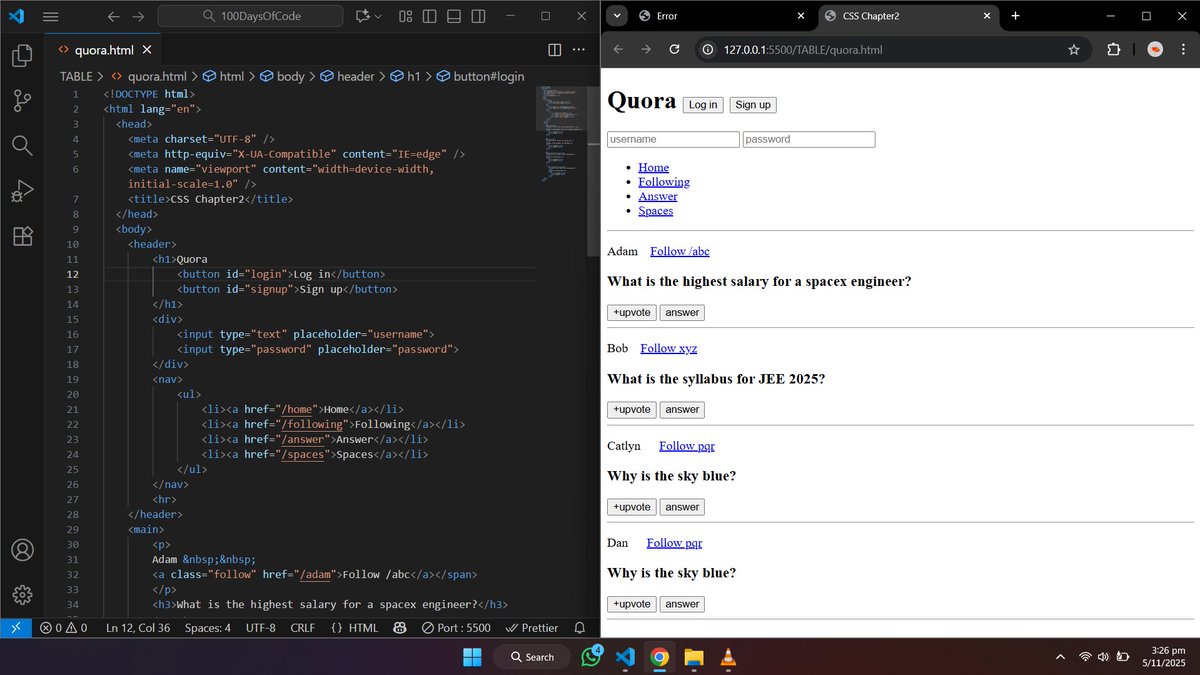Toggle the bottom panel visibility
Screen dimensions: 1200x675
tap(453, 16)
